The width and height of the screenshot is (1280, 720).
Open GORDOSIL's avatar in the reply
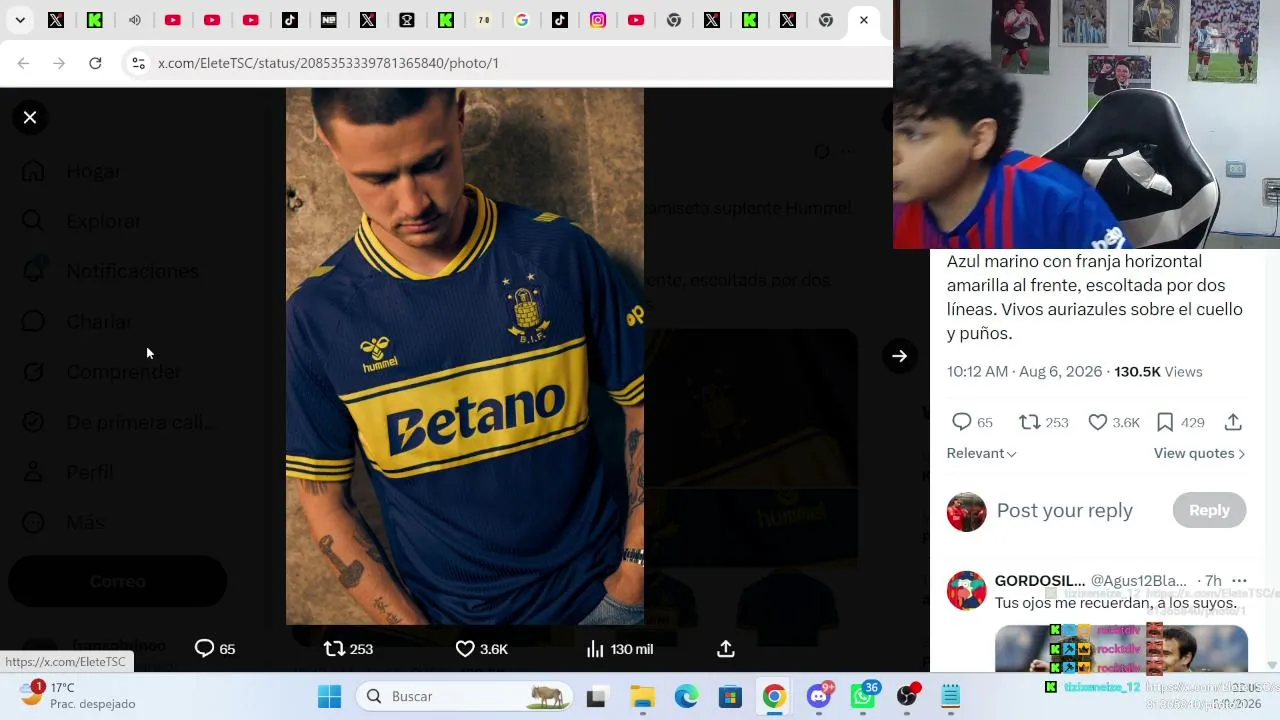(x=966, y=590)
